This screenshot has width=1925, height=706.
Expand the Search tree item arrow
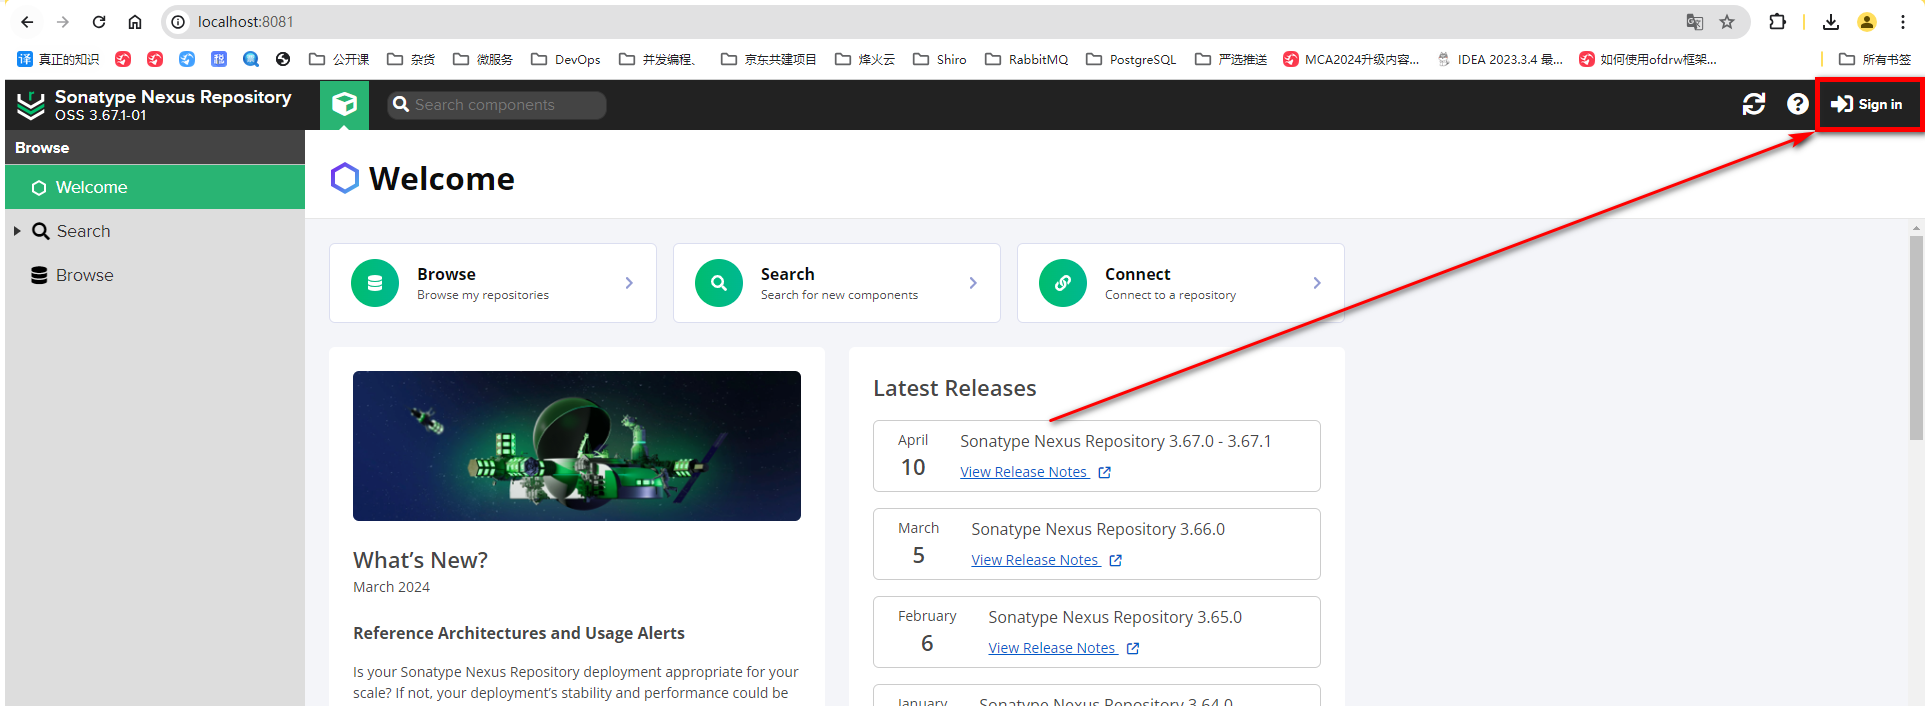tap(17, 231)
